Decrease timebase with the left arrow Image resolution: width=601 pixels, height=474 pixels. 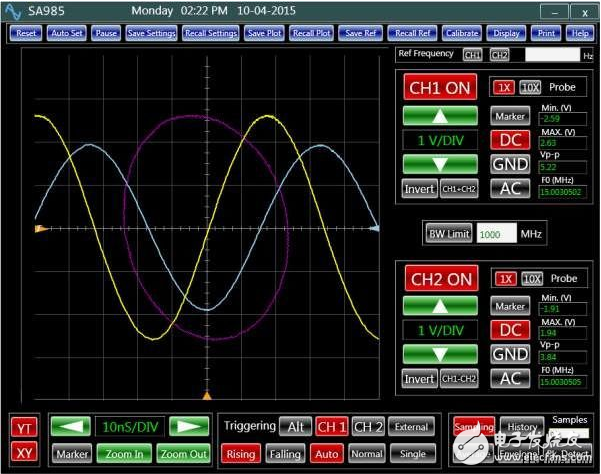click(x=70, y=427)
